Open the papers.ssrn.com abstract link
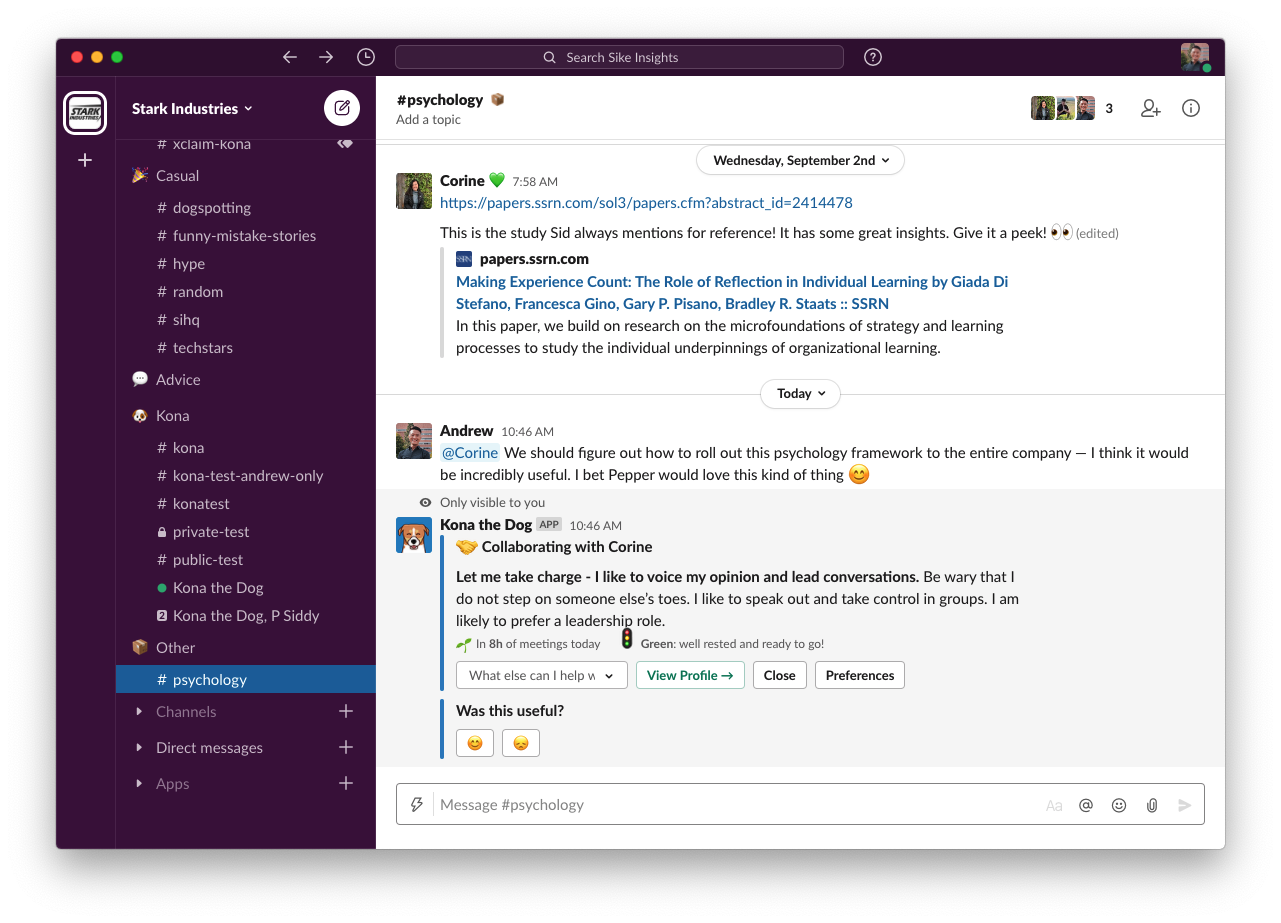Image resolution: width=1281 pixels, height=923 pixels. (646, 203)
